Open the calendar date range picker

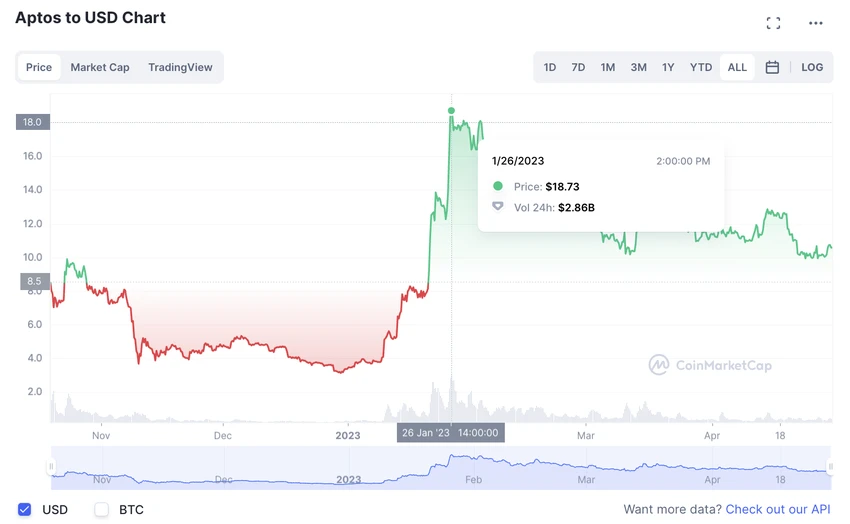(x=772, y=67)
